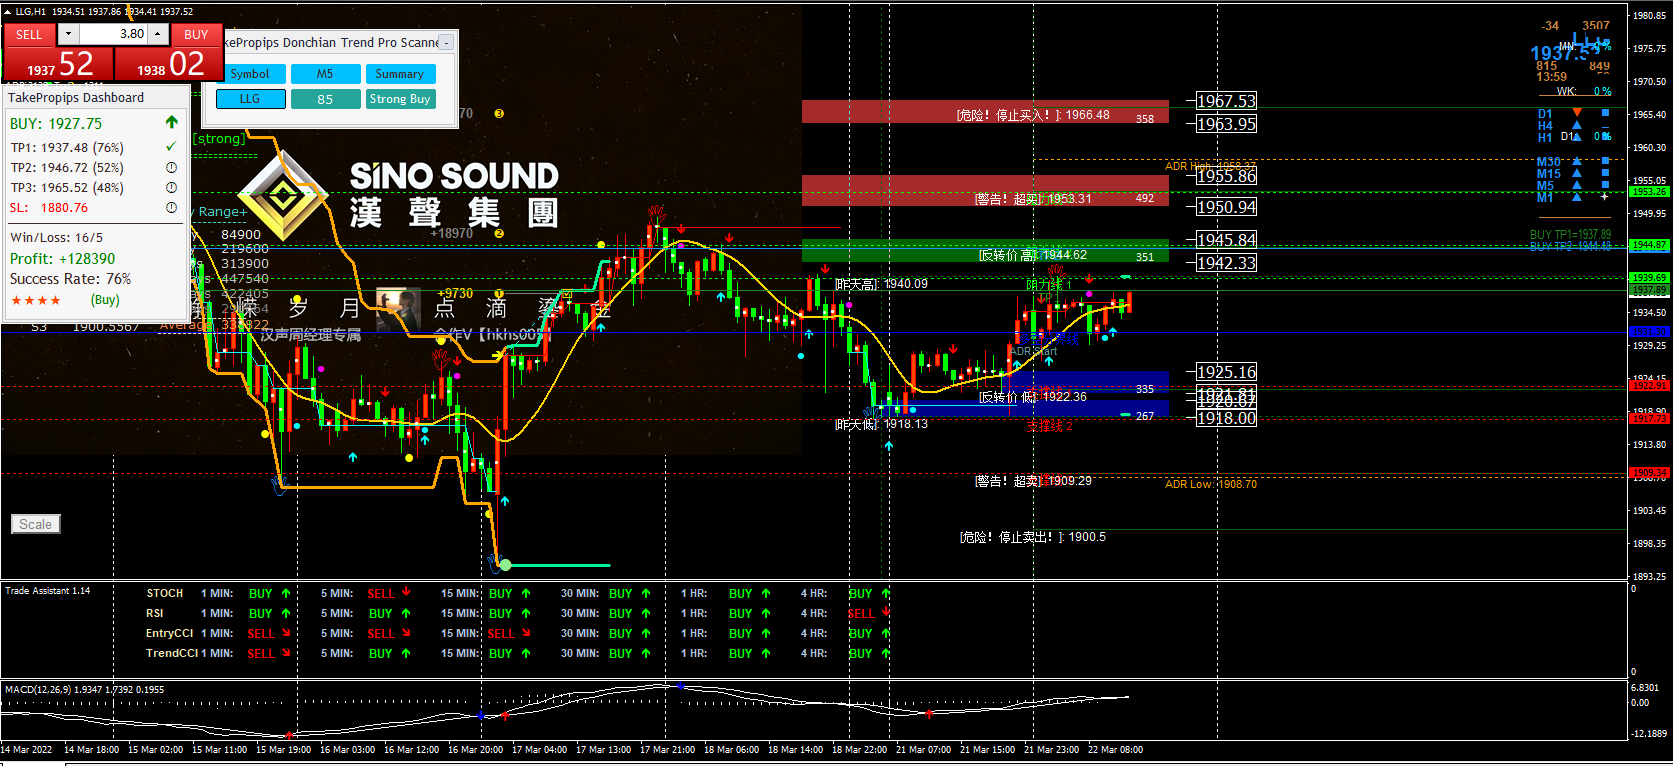Click the green reversal zone bar at 1944.62
1673x766 pixels.
[x=985, y=250]
